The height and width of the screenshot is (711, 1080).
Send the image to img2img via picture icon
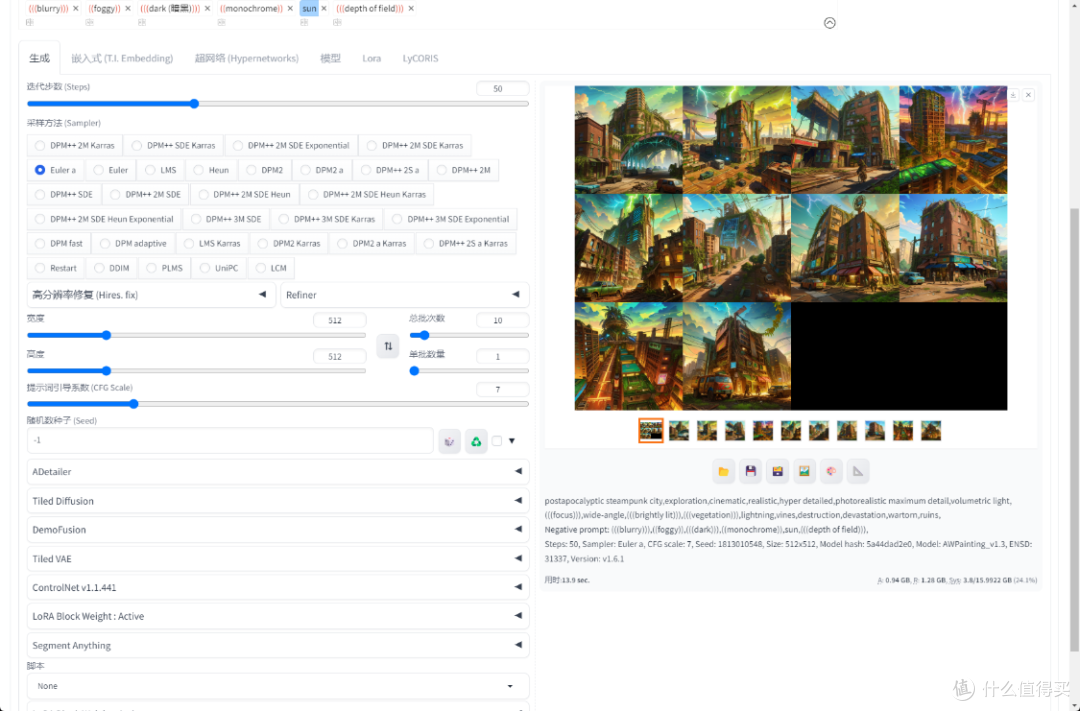point(804,471)
